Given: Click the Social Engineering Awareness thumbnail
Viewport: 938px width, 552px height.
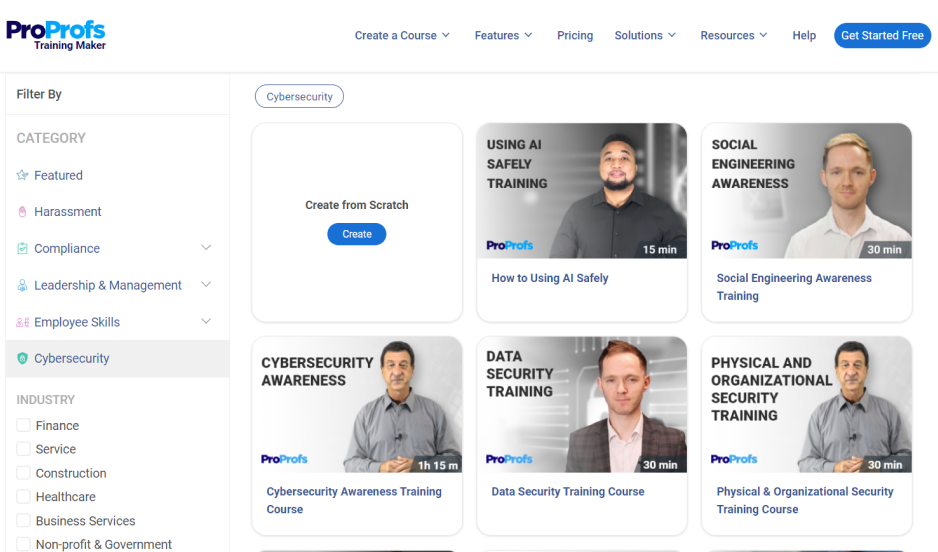Looking at the screenshot, I should (x=806, y=191).
